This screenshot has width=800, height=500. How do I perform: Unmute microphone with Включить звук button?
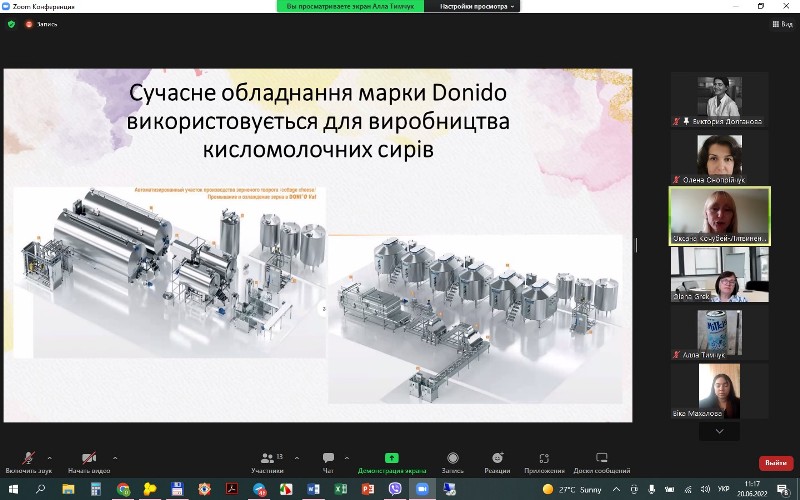[29, 459]
